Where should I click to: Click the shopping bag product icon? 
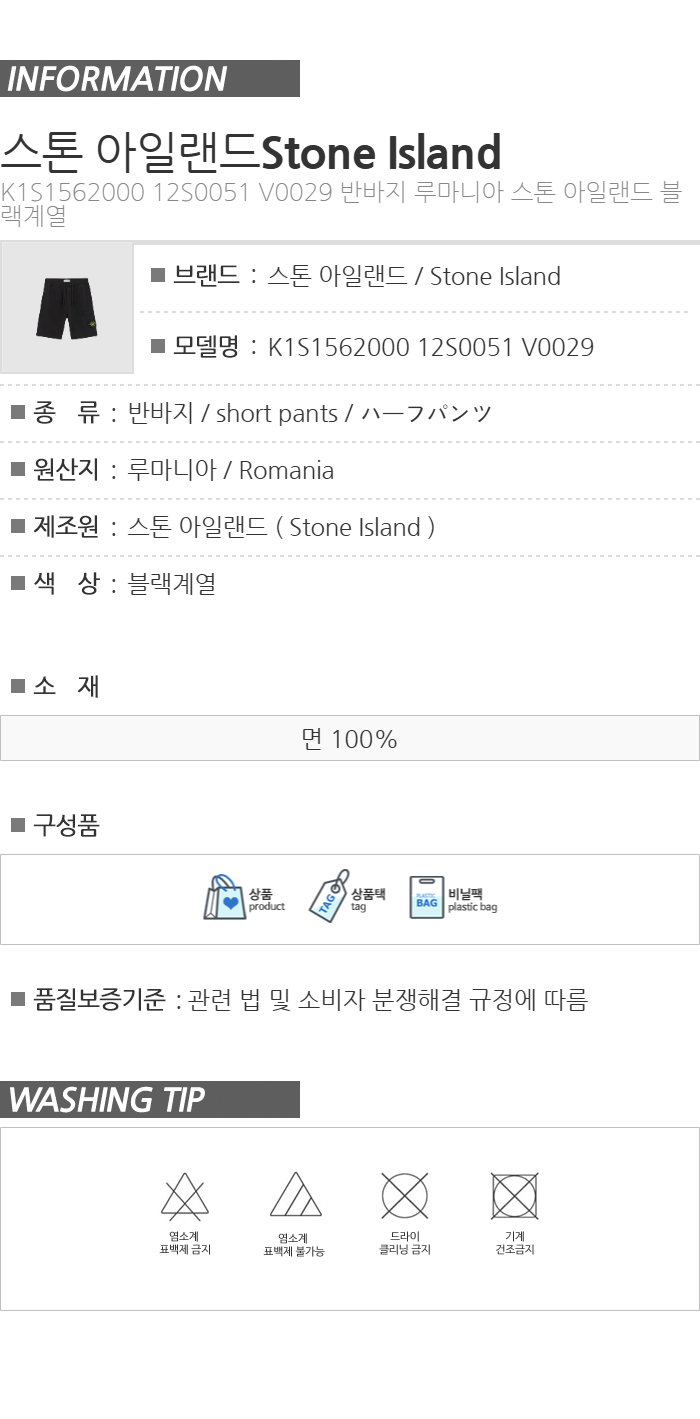(224, 897)
